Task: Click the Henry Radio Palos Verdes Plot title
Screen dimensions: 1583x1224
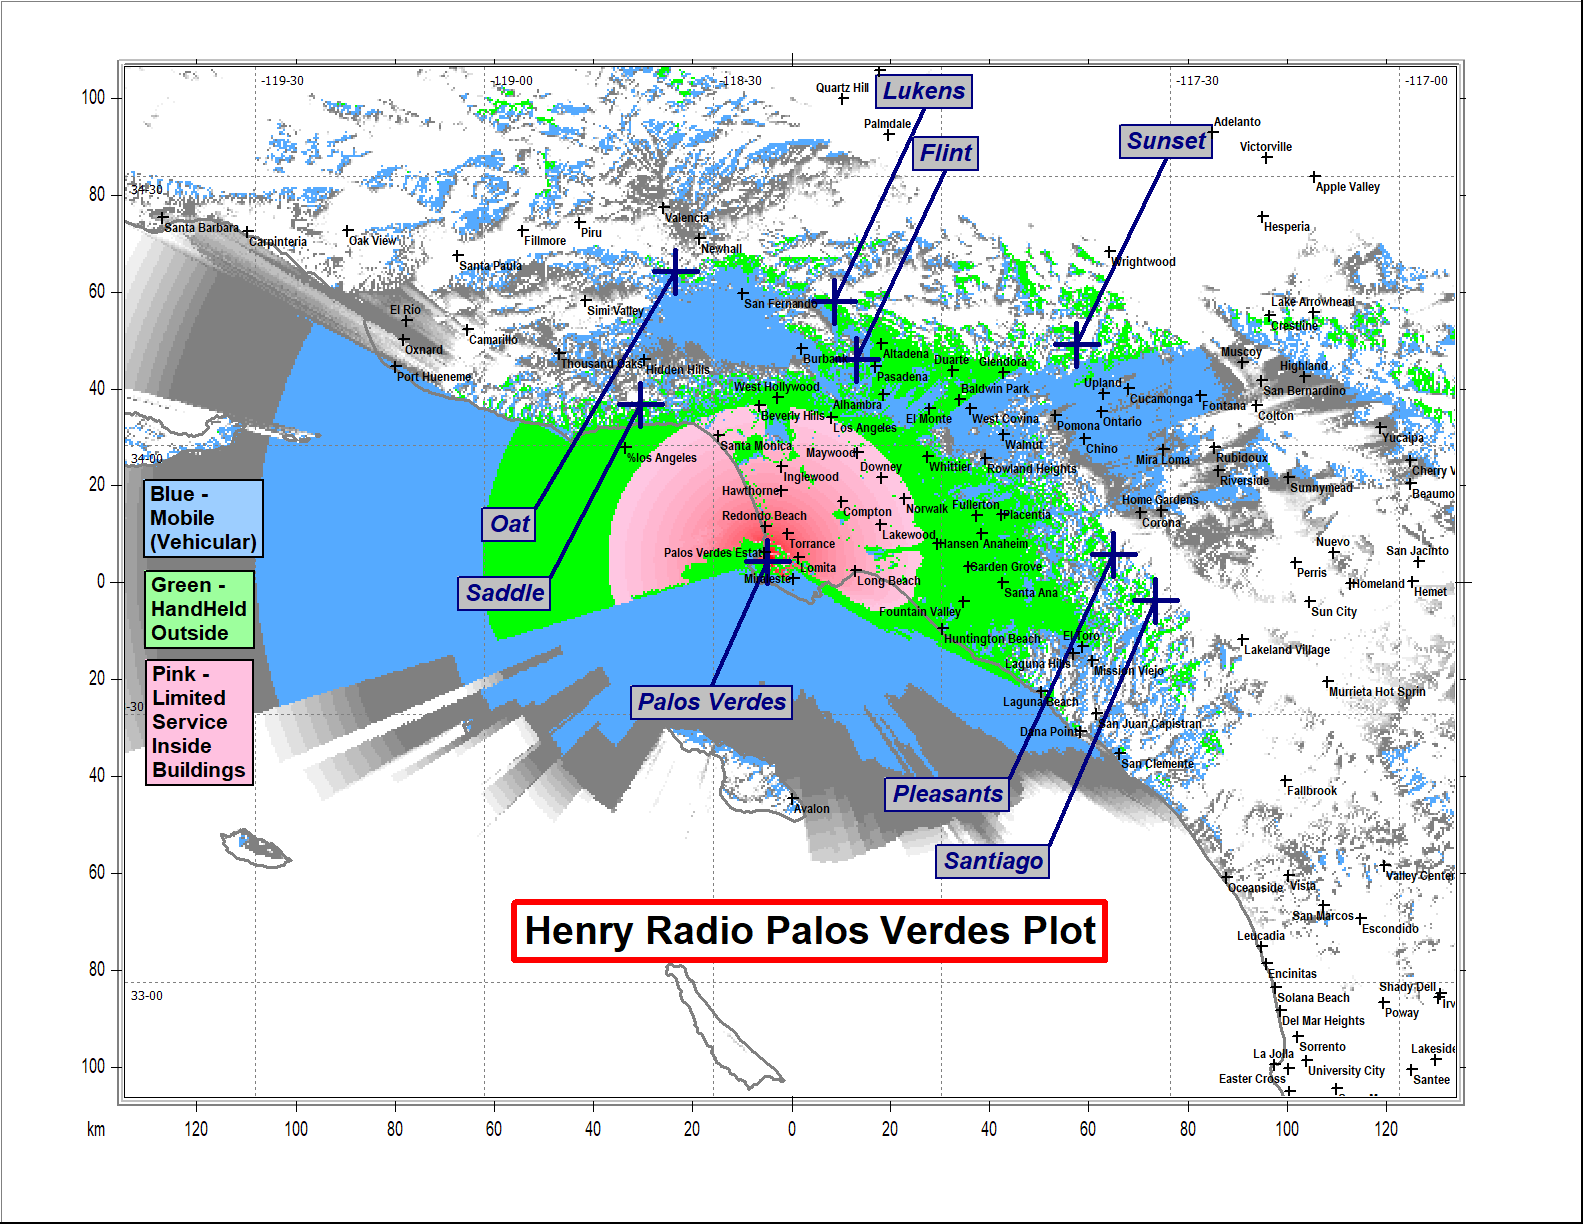Action: [810, 931]
